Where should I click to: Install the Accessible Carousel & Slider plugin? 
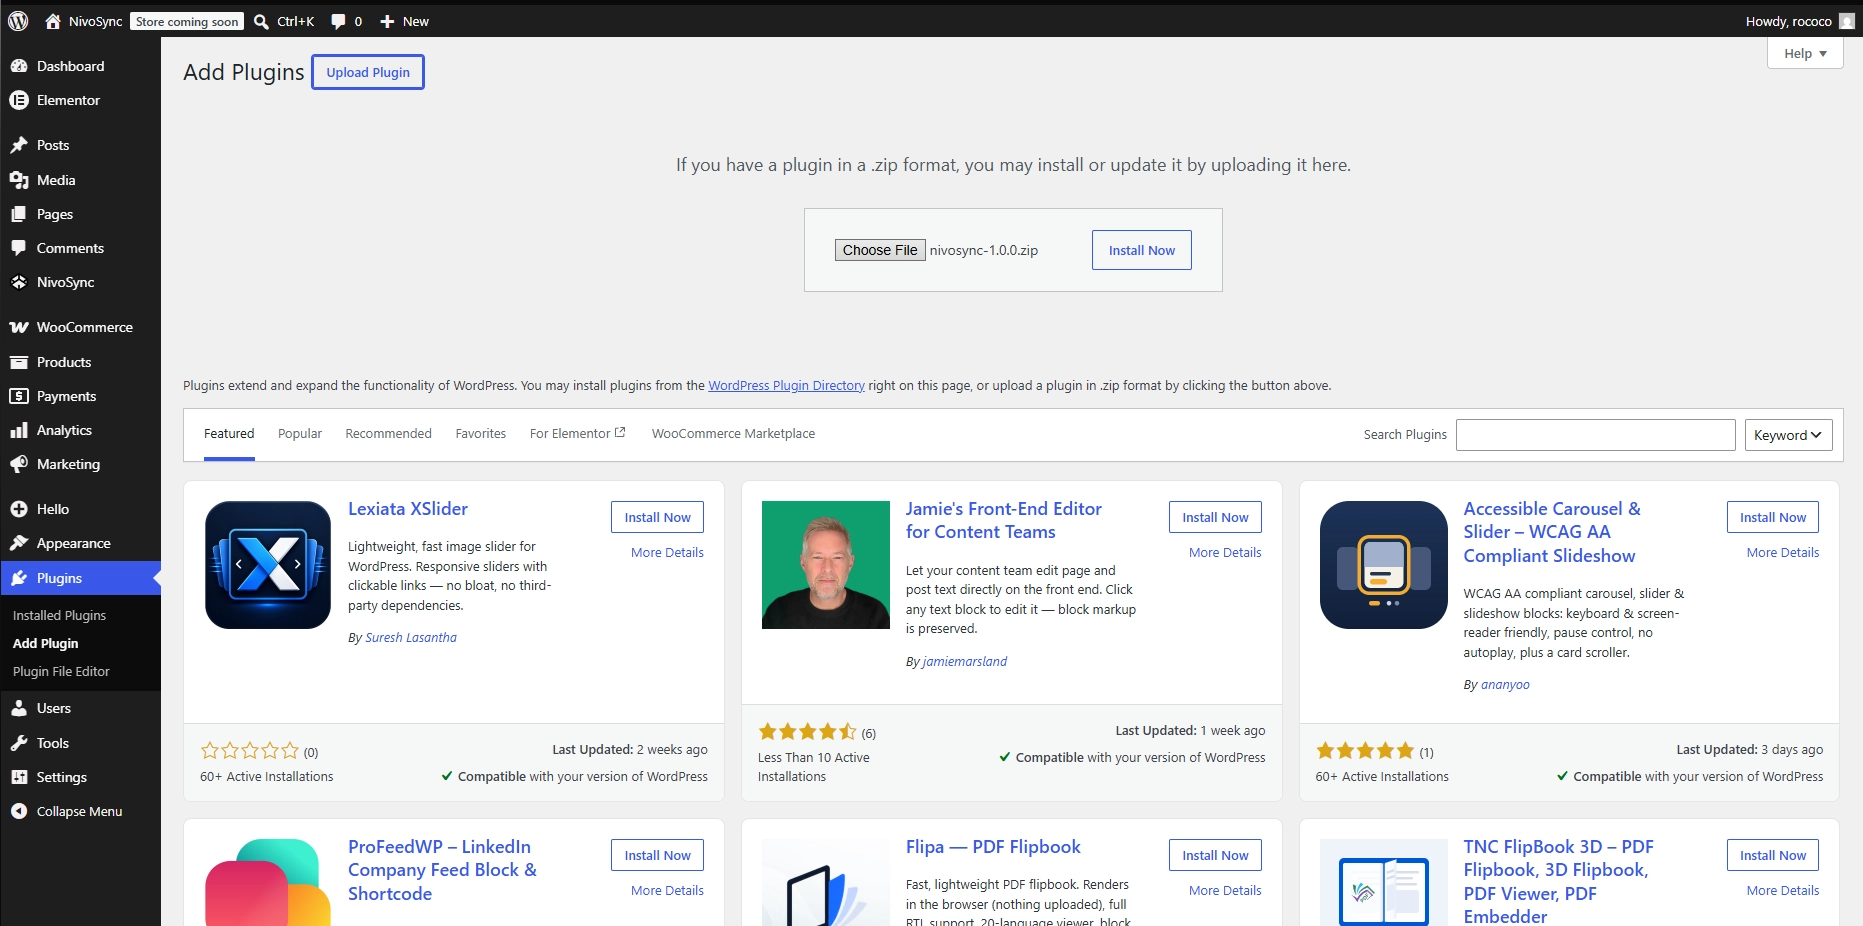[x=1773, y=517]
